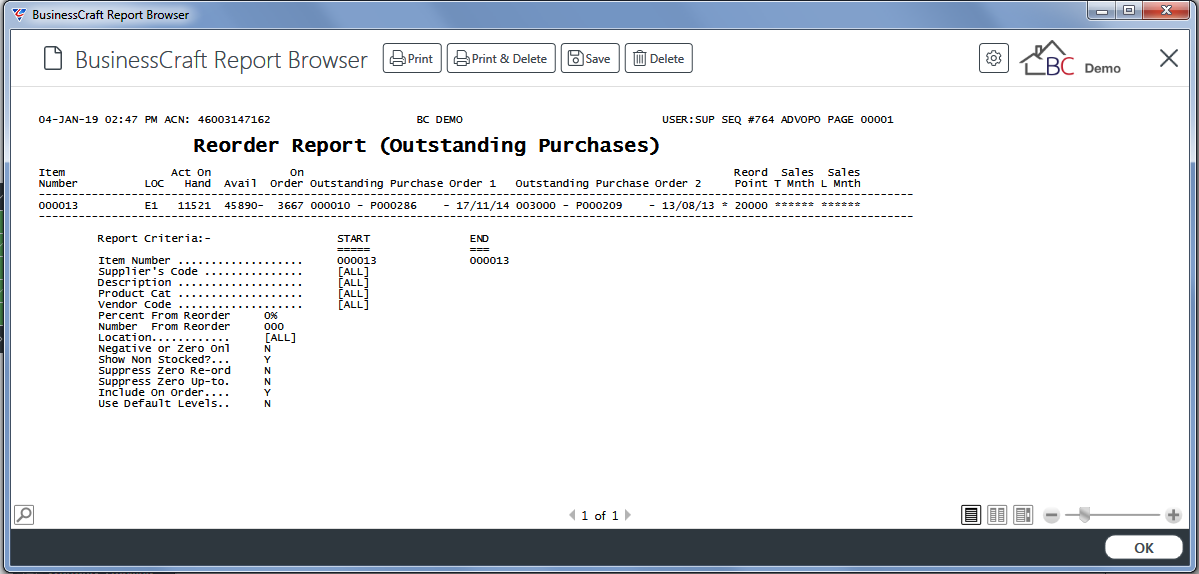The width and height of the screenshot is (1199, 574).
Task: Click the Print & Delete button
Action: [x=501, y=59]
